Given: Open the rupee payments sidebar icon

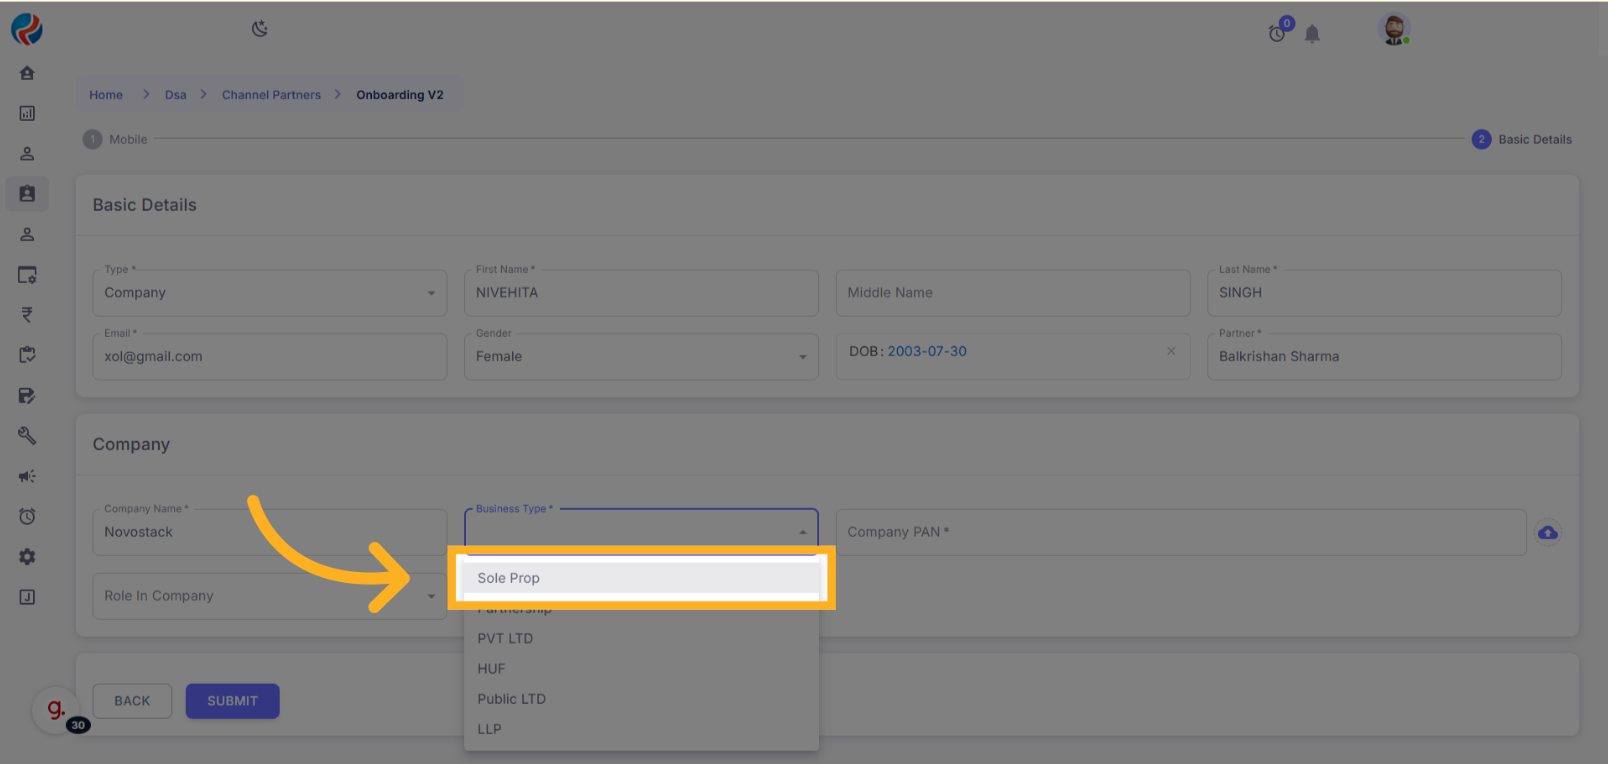Looking at the screenshot, I should tap(27, 315).
